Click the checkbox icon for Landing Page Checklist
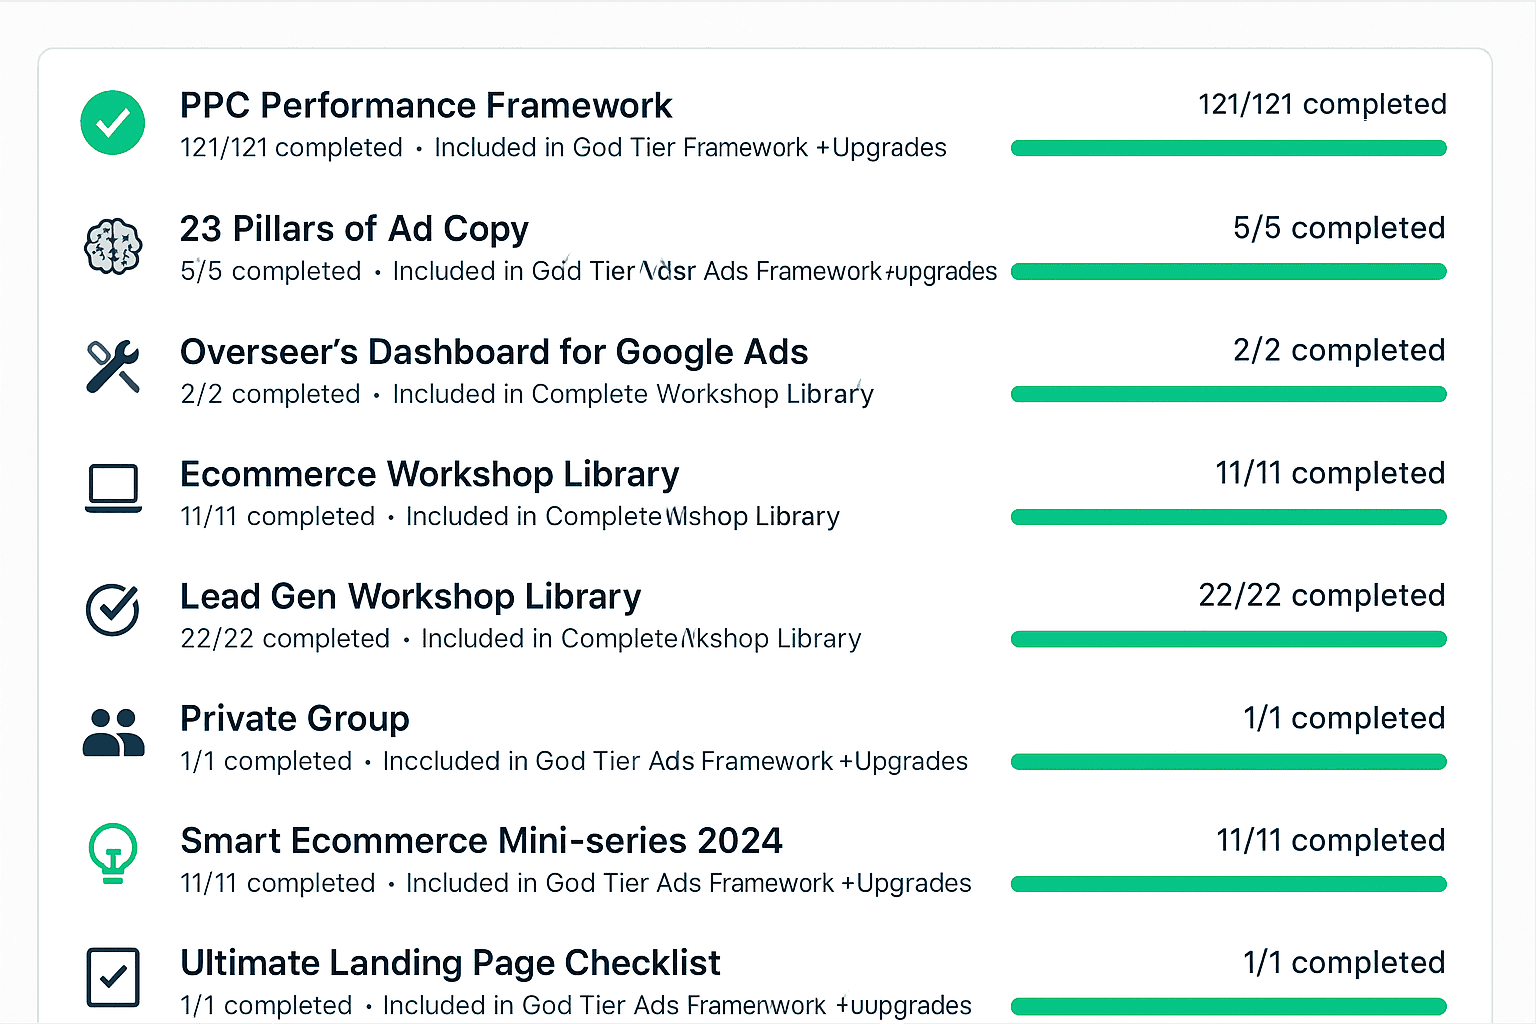The width and height of the screenshot is (1536, 1024). tap(113, 976)
